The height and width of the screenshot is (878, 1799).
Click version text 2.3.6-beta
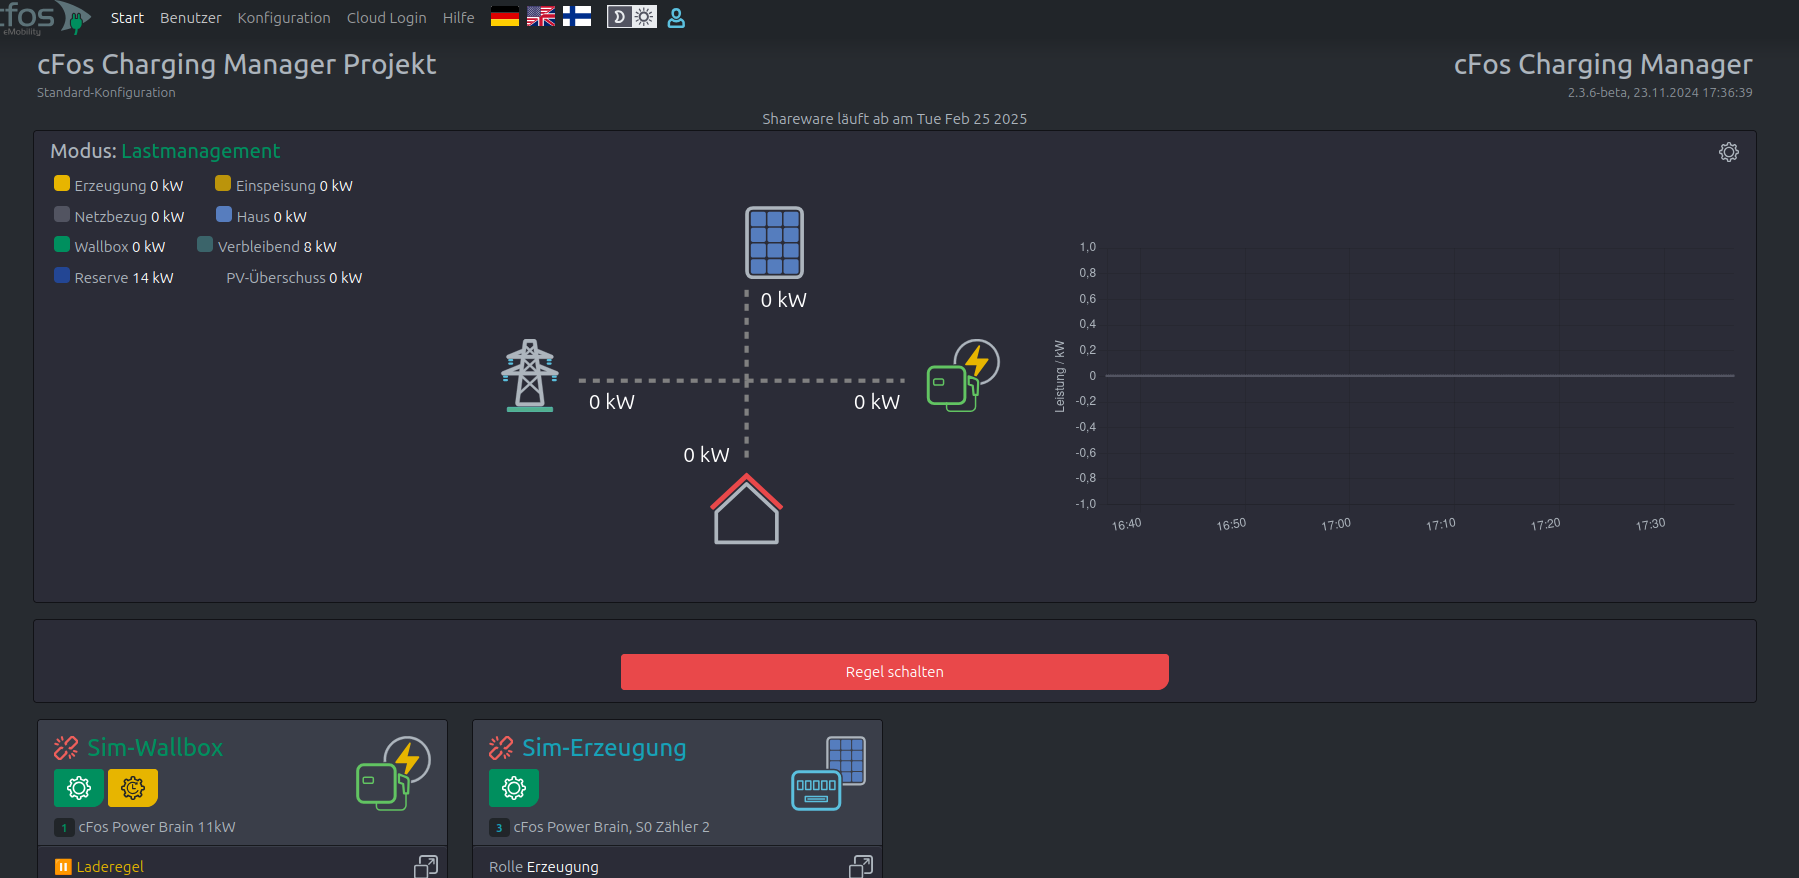tap(1660, 92)
